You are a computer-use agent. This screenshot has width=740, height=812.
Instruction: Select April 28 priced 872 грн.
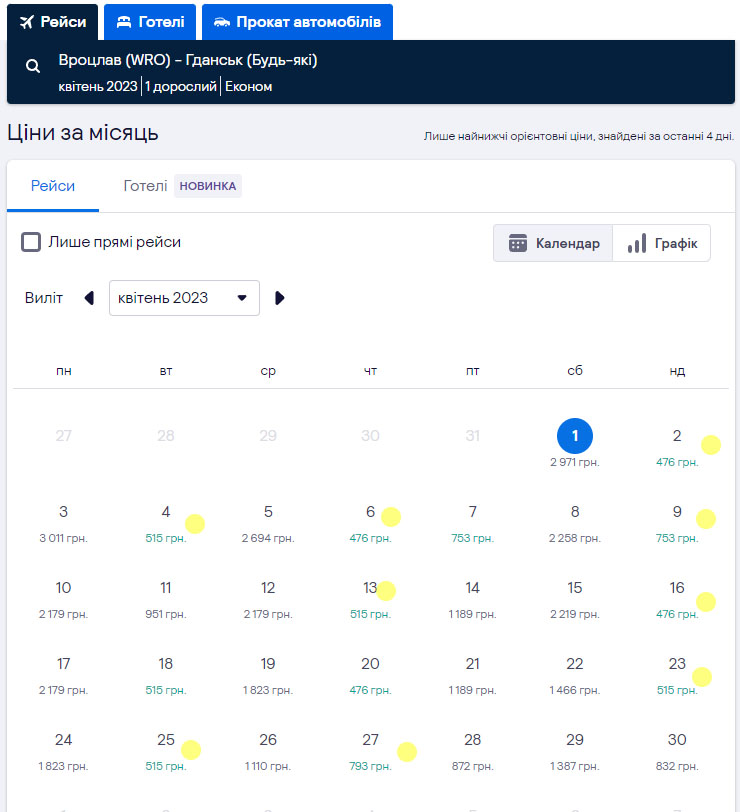click(472, 751)
